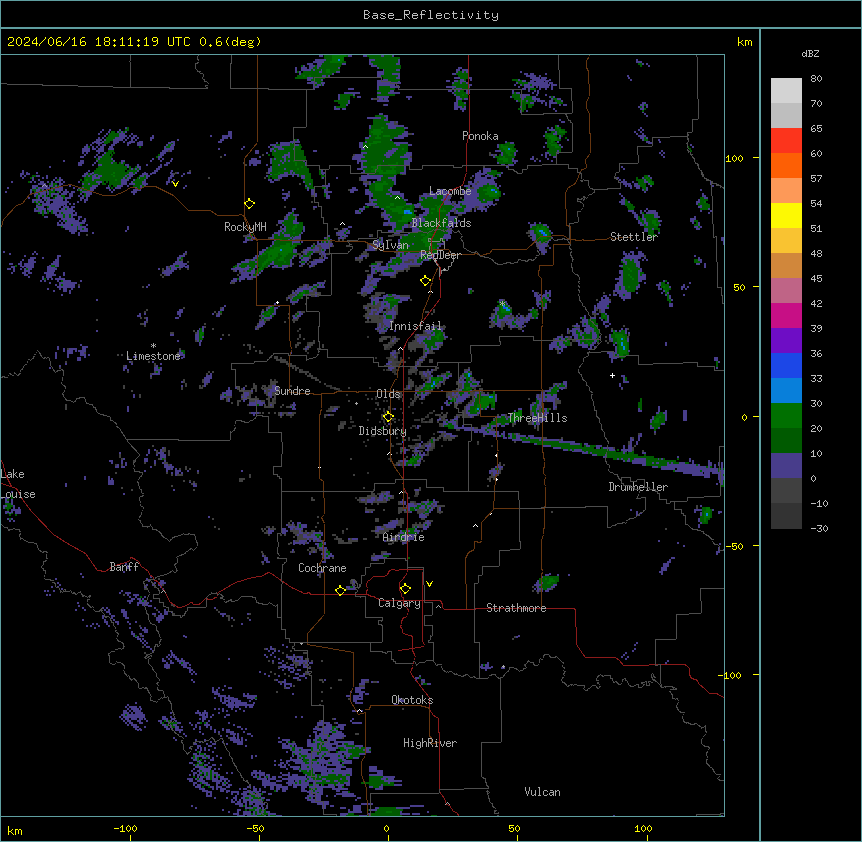Click the Limestone label
862x842 pixels.
153,356
